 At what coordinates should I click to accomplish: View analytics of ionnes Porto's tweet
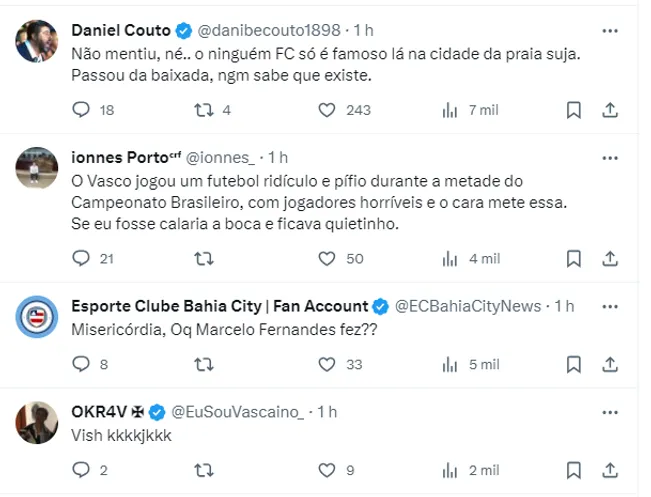pyautogui.click(x=450, y=258)
